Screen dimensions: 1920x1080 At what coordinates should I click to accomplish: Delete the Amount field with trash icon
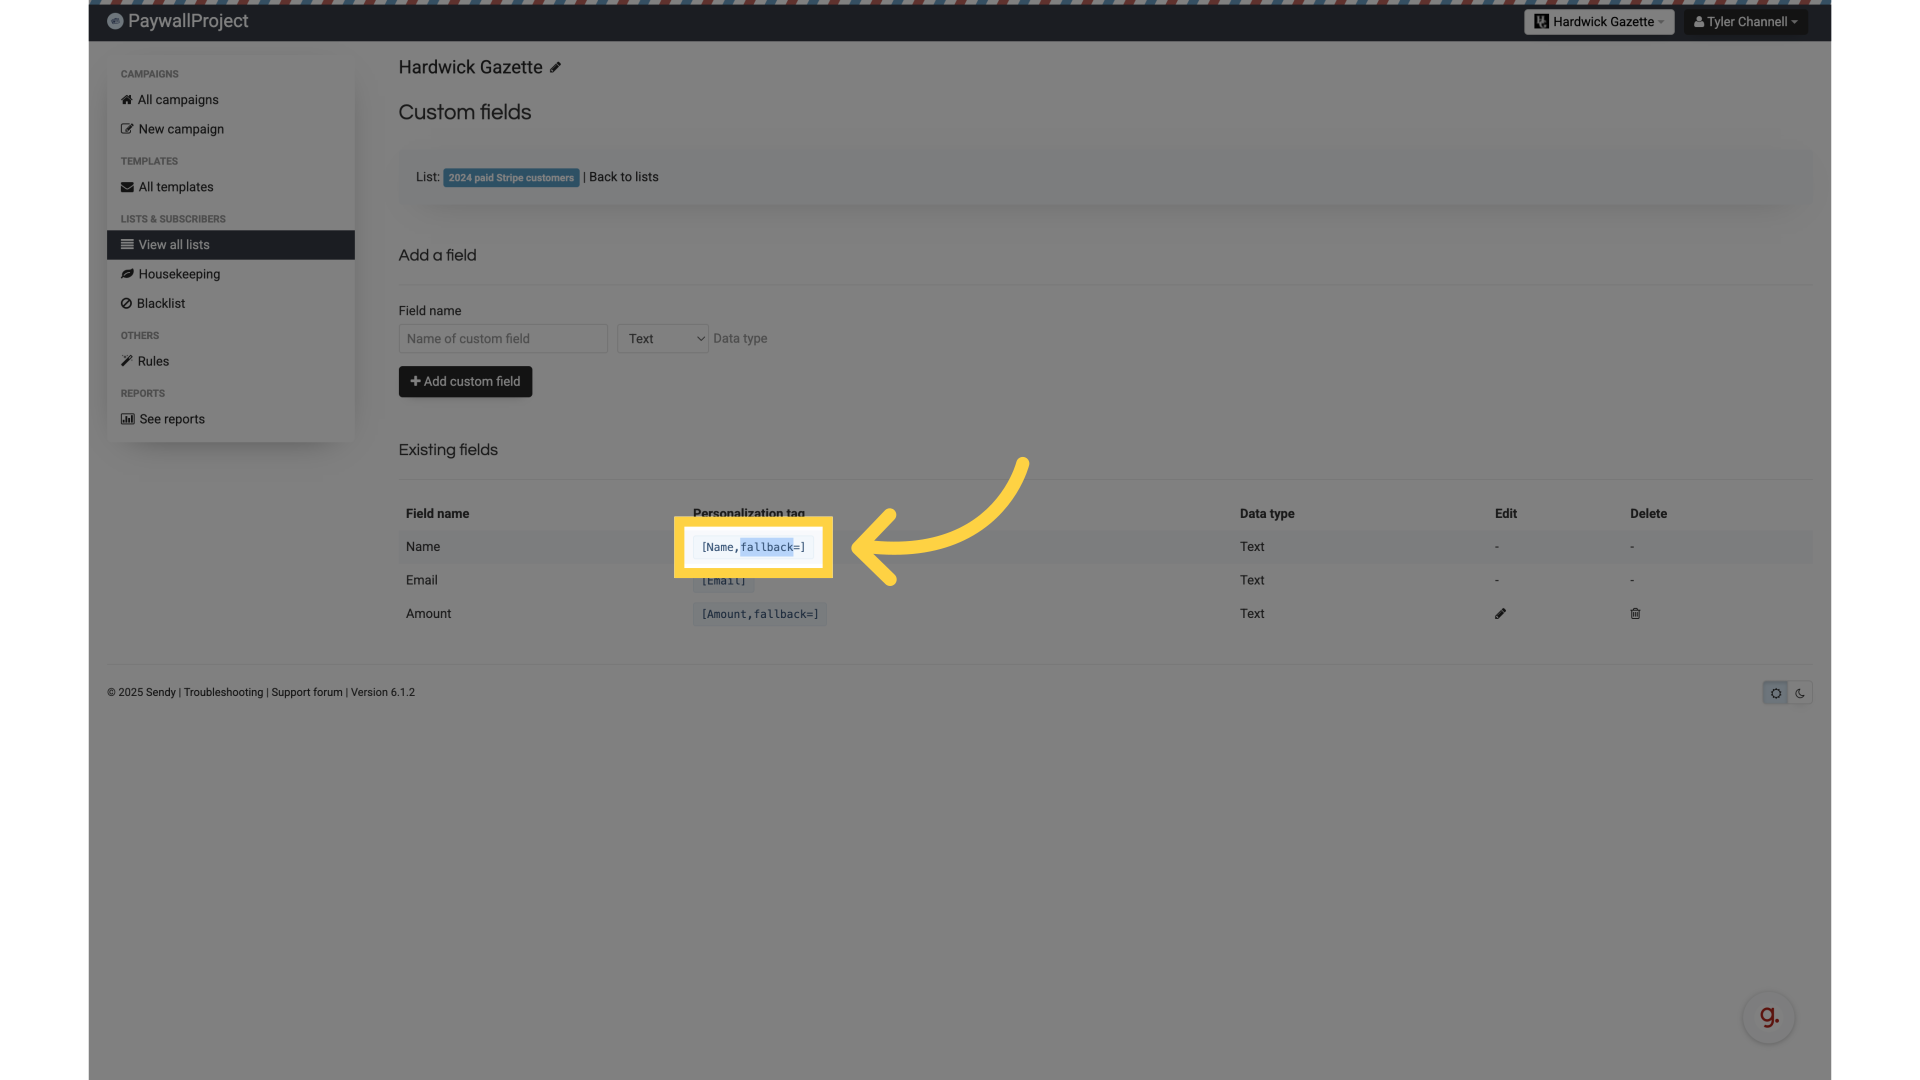(x=1635, y=614)
